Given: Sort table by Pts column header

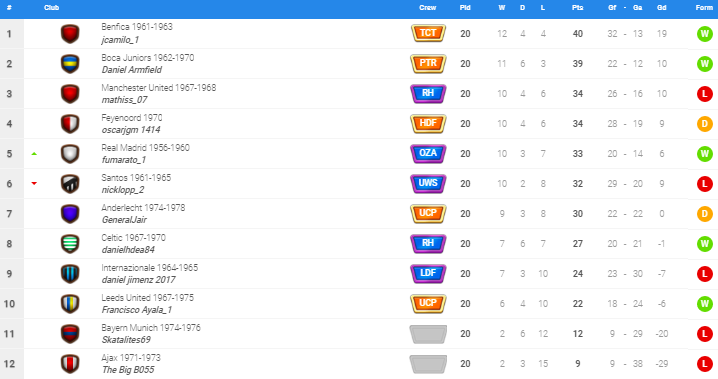Looking at the screenshot, I should pos(577,8).
